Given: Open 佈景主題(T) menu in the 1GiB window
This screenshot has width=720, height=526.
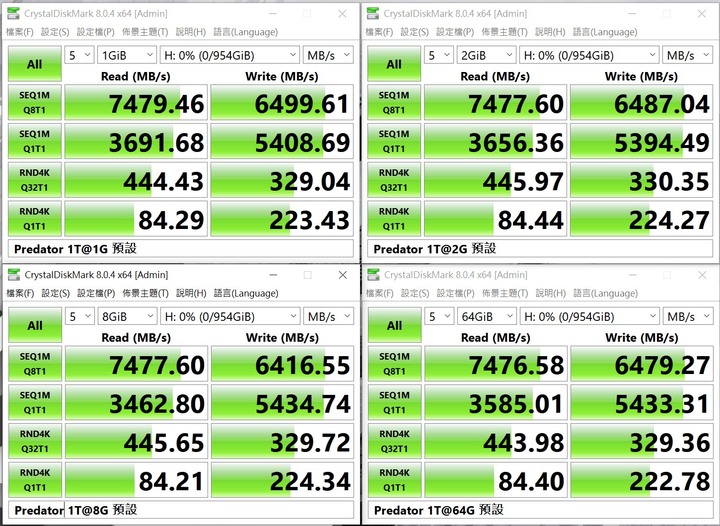Looking at the screenshot, I should point(145,32).
